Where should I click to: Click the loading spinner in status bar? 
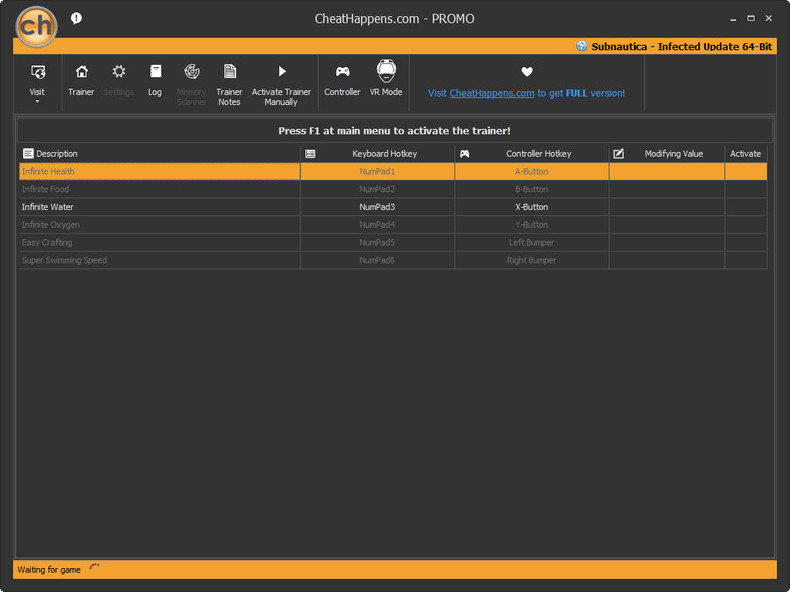(x=94, y=568)
